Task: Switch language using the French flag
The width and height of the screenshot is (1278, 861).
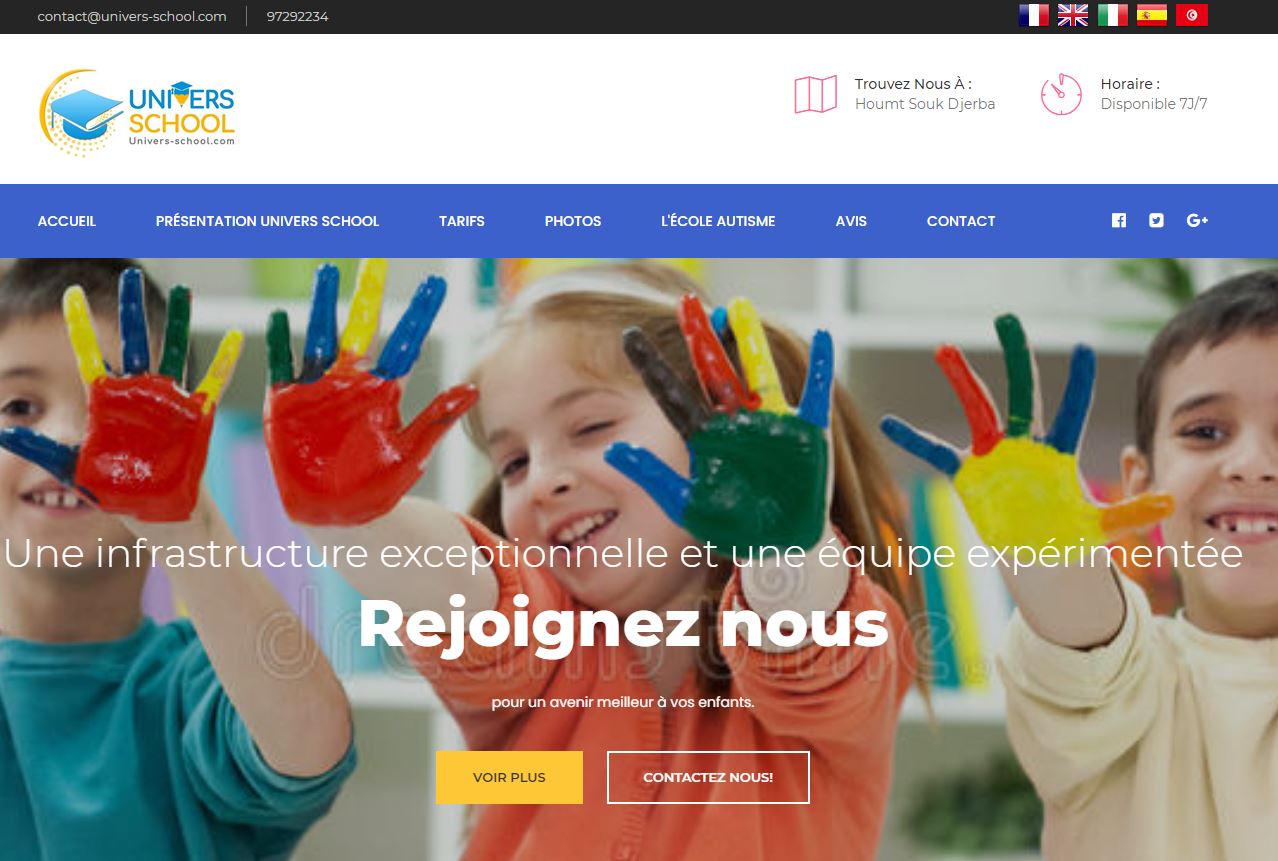Action: coord(1033,15)
